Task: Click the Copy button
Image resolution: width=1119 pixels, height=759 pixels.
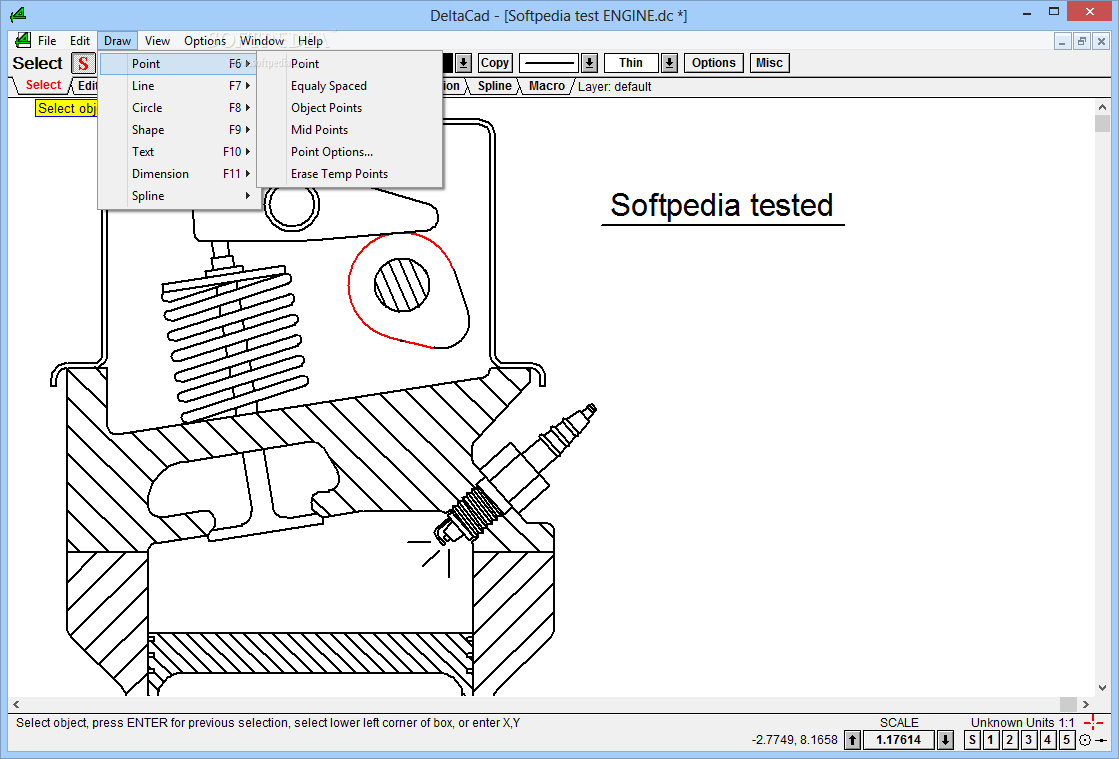Action: 495,63
